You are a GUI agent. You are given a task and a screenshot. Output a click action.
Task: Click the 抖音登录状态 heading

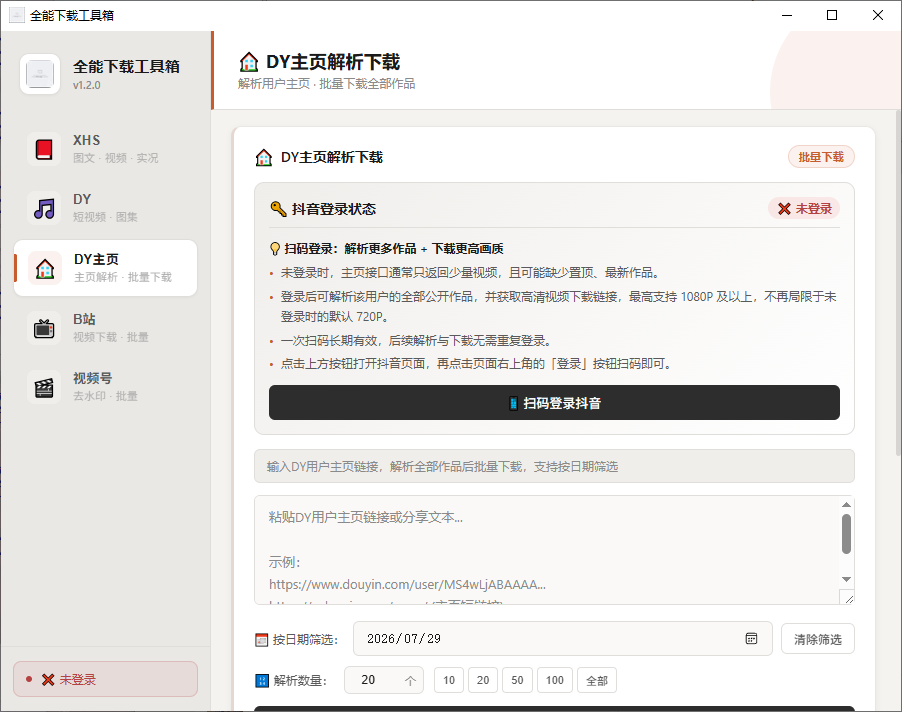point(334,209)
